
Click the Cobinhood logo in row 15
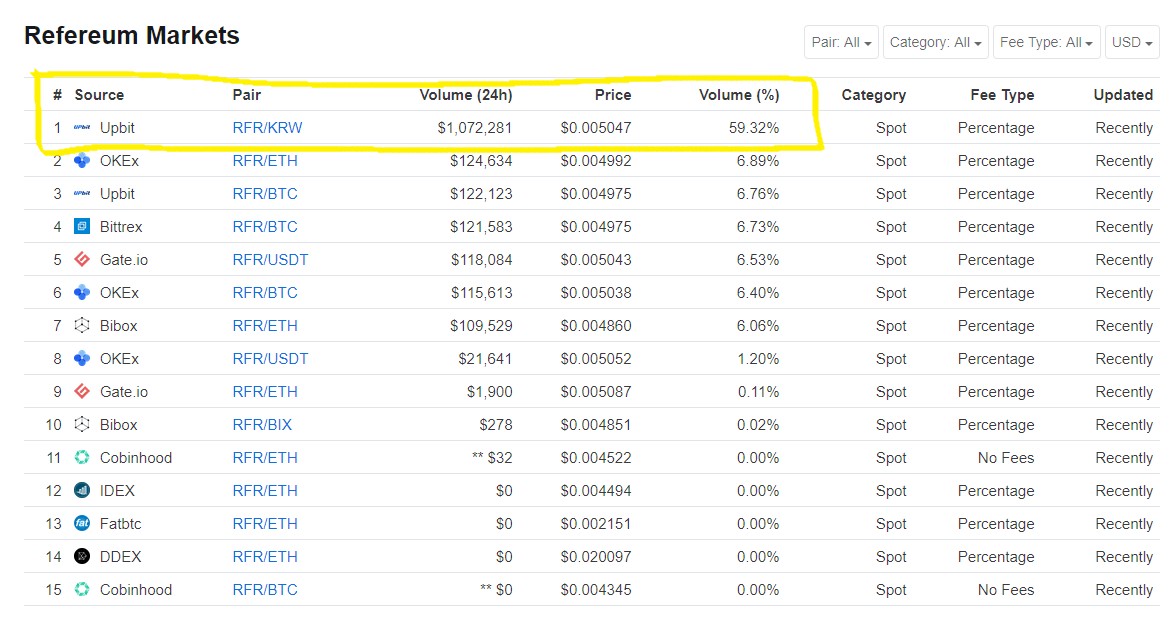(x=82, y=589)
